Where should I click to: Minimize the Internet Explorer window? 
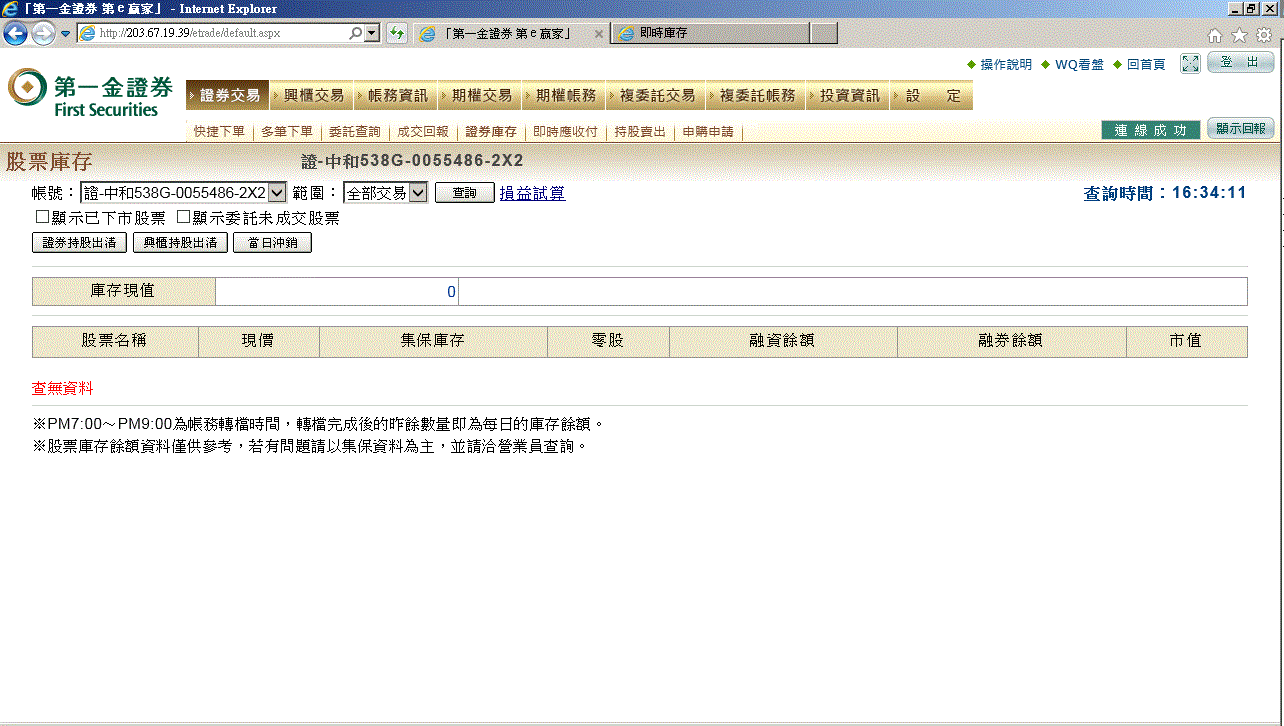[1234, 8]
